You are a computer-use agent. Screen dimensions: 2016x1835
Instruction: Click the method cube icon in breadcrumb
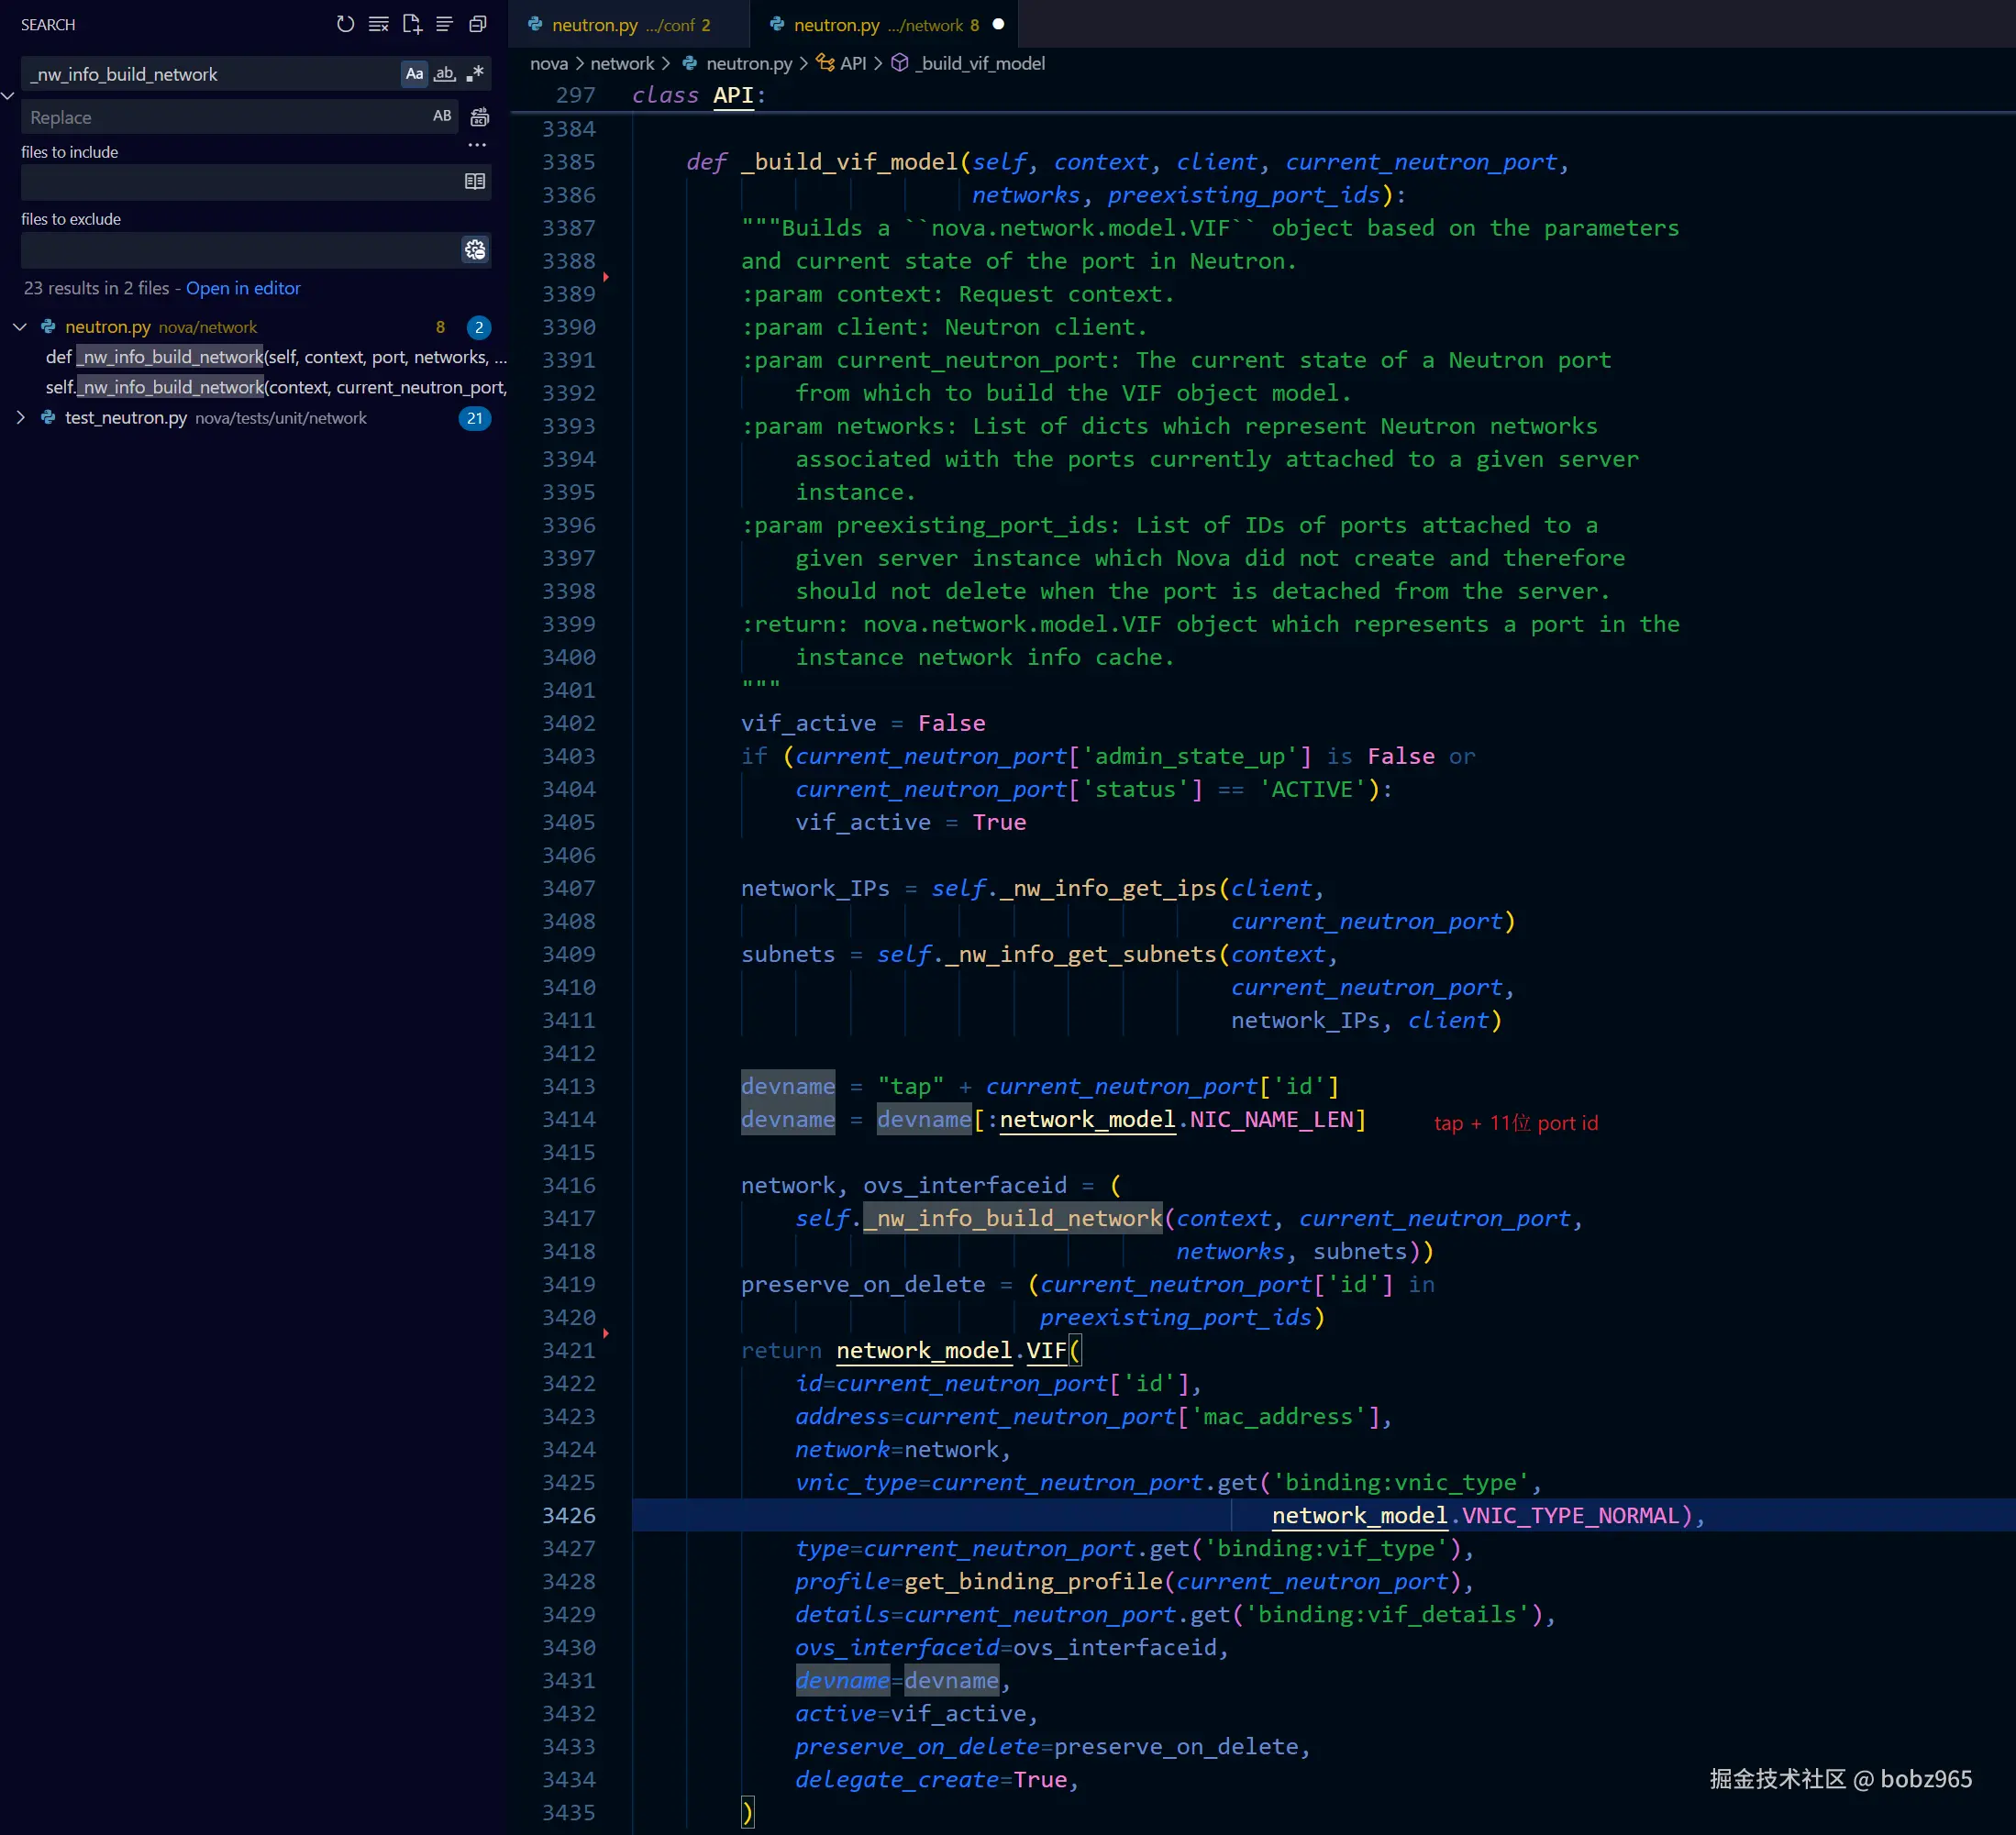(900, 63)
